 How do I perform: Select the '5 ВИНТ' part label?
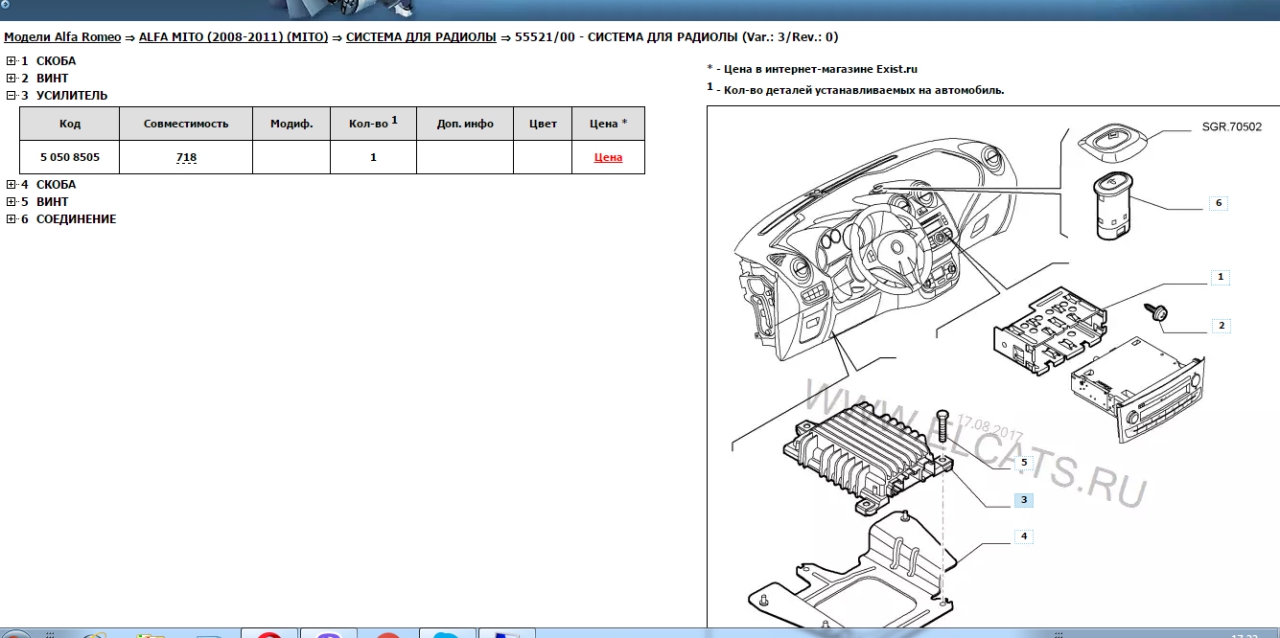coord(45,202)
